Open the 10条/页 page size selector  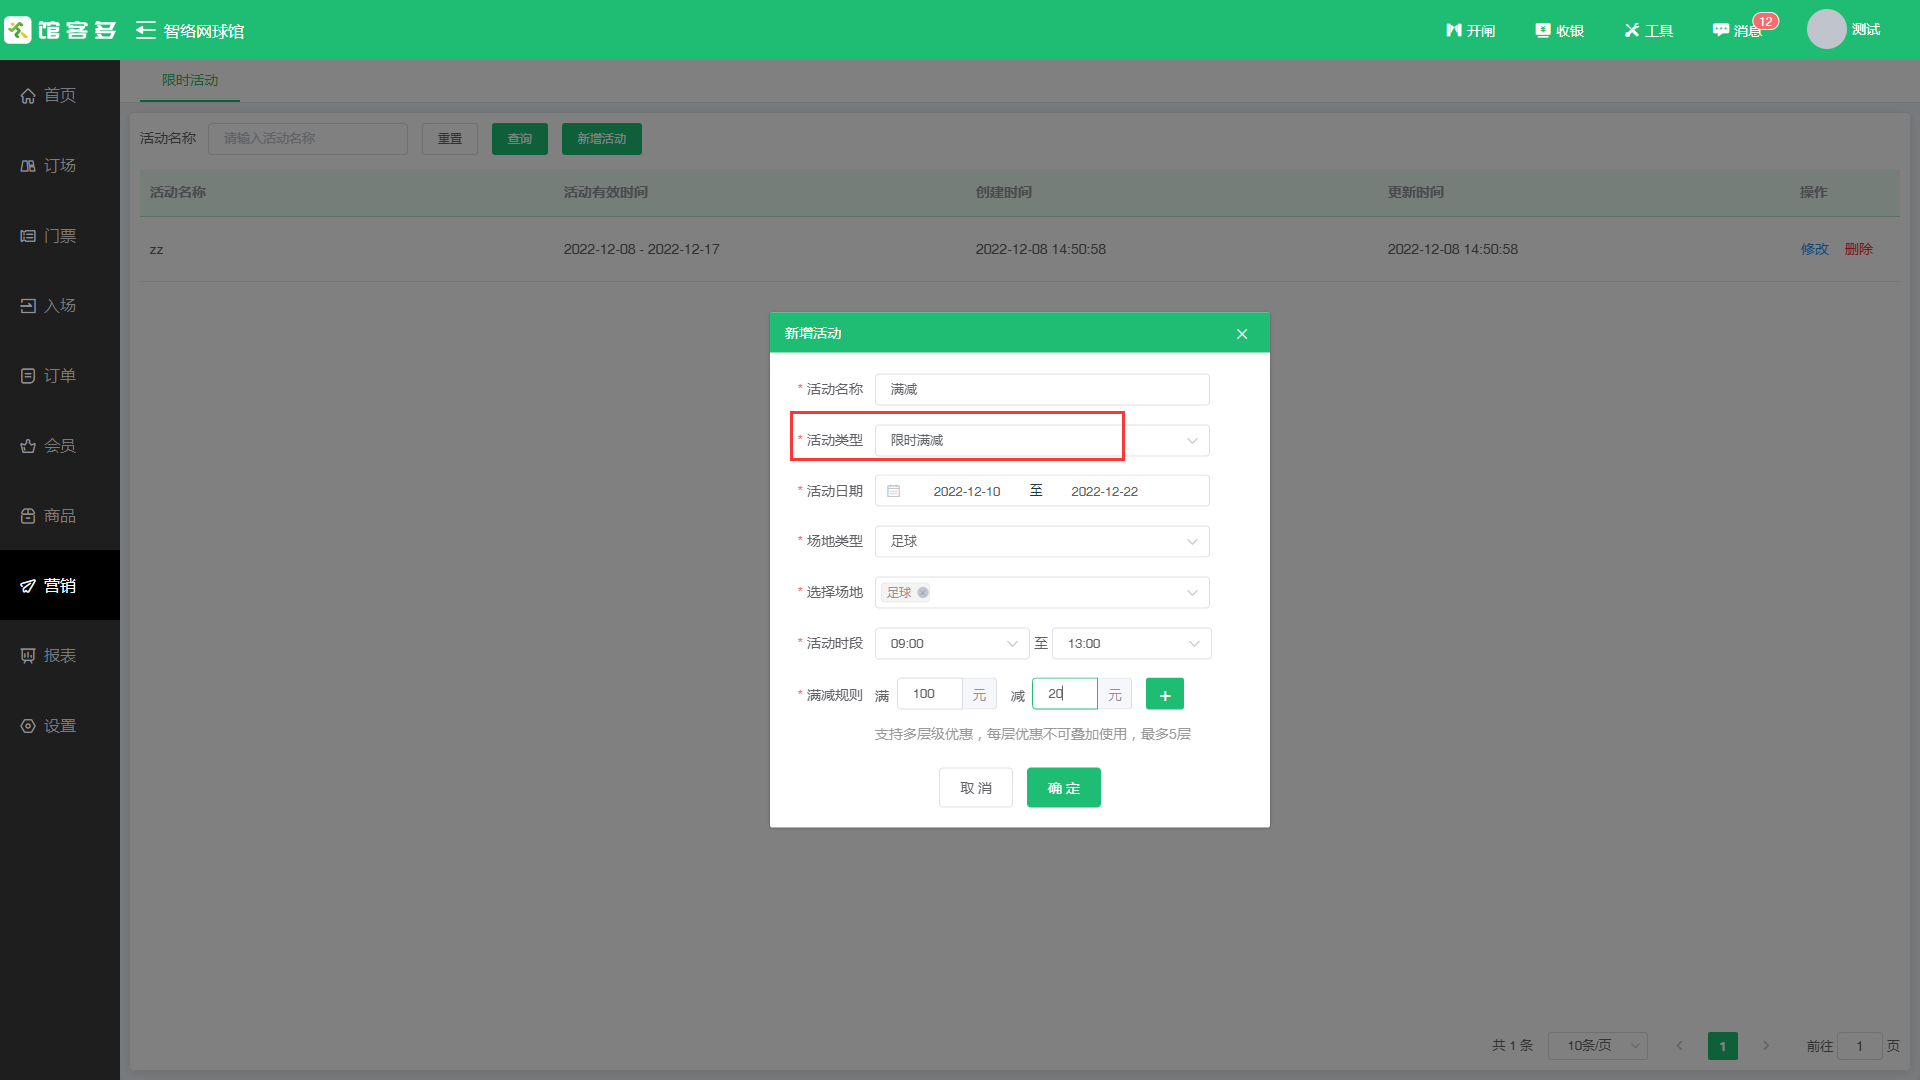tap(1597, 1046)
